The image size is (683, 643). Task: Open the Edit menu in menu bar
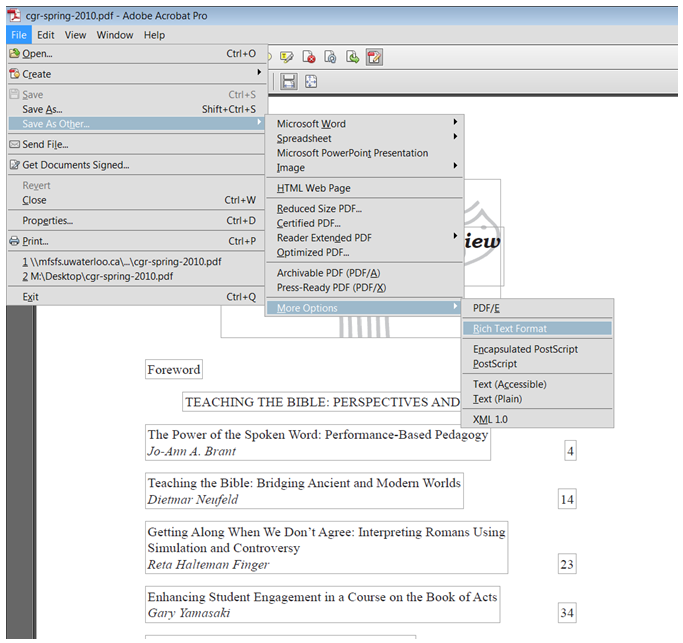tap(46, 35)
